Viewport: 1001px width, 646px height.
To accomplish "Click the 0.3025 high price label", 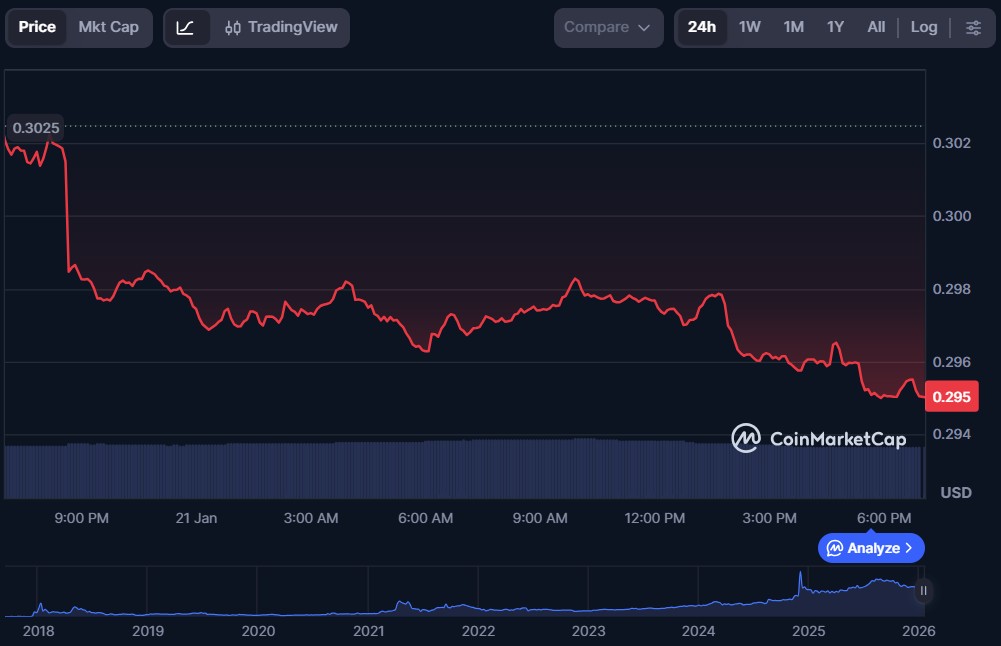I will [35, 127].
